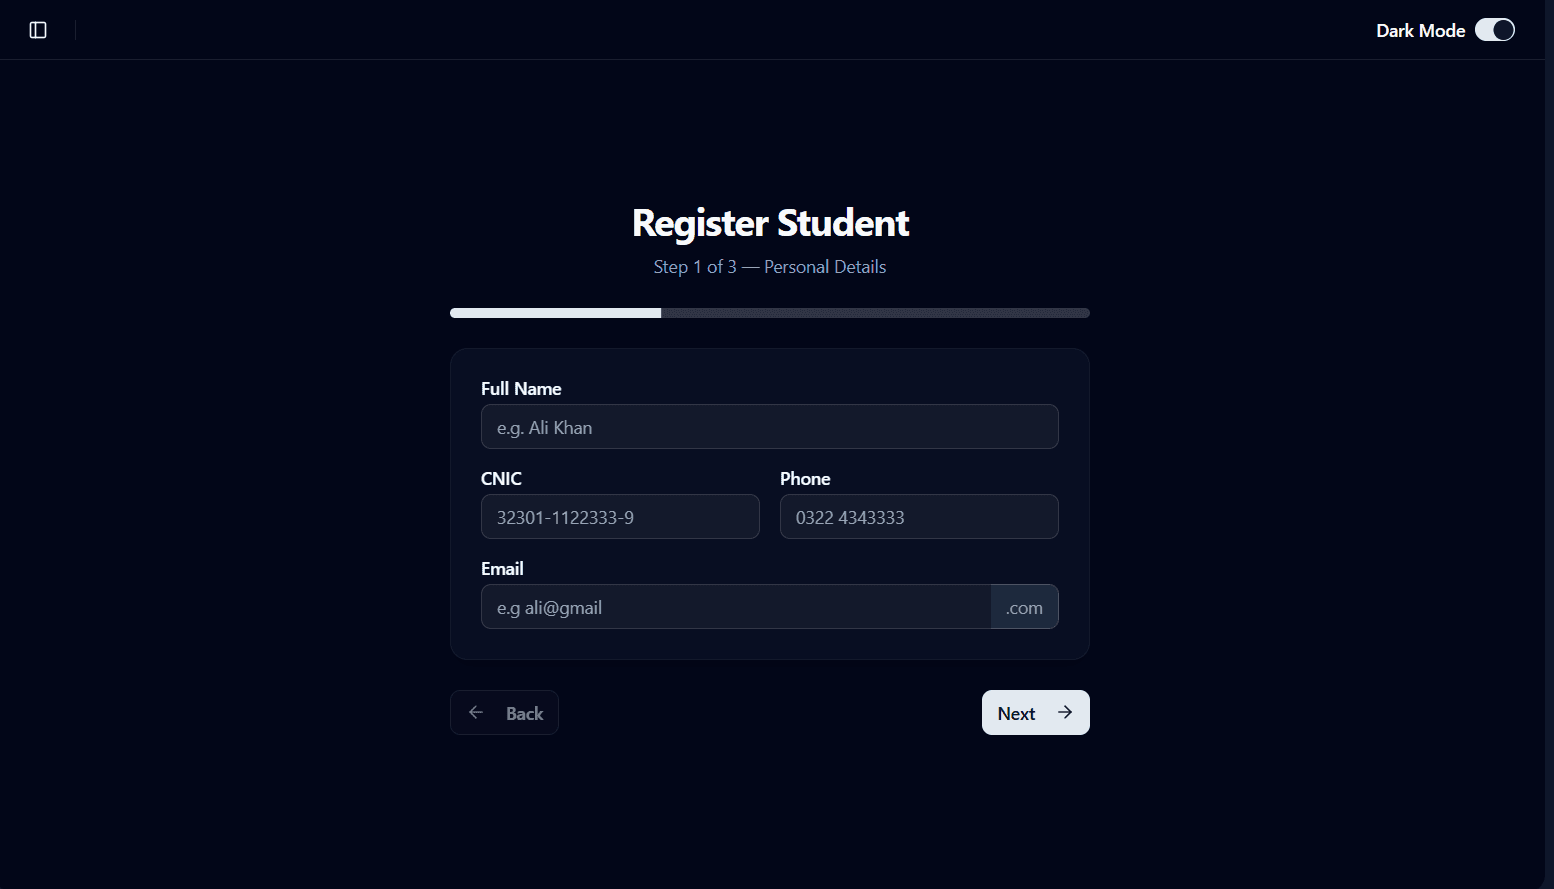Click the Email input field
Image resolution: width=1554 pixels, height=889 pixels.
click(730, 607)
